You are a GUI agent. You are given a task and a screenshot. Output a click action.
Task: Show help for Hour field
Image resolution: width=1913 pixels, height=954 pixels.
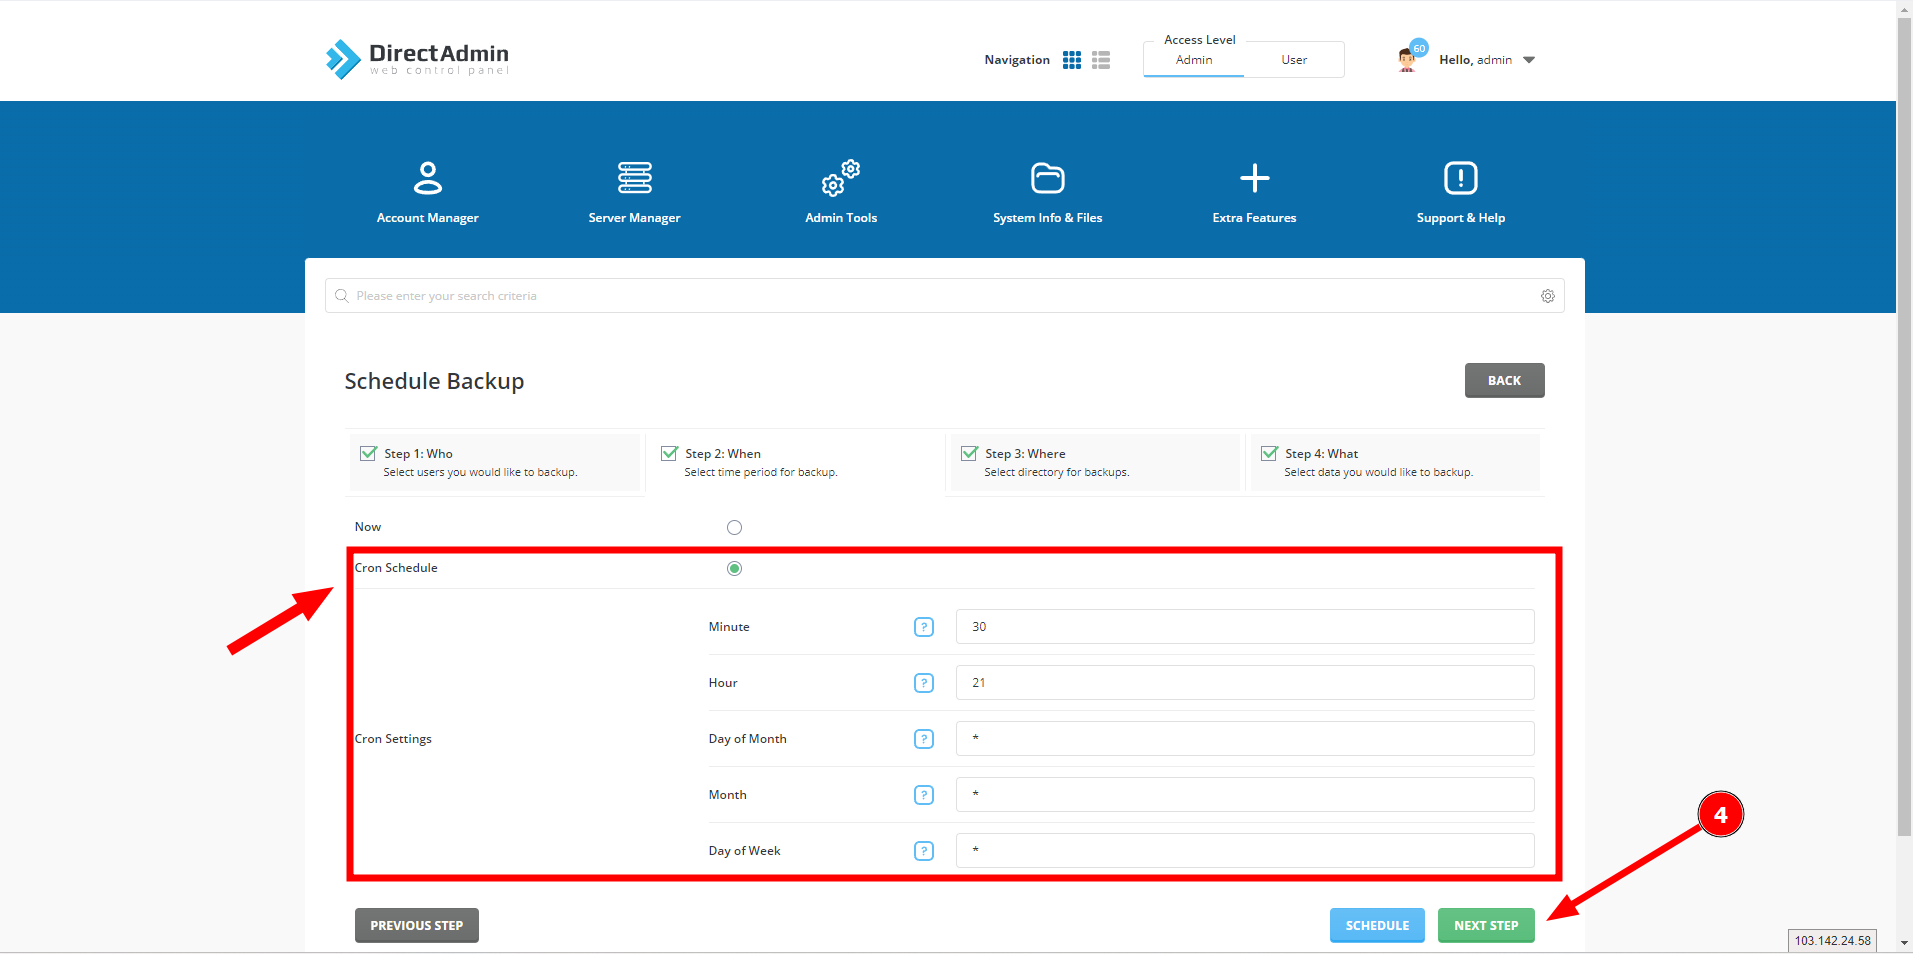tap(924, 683)
